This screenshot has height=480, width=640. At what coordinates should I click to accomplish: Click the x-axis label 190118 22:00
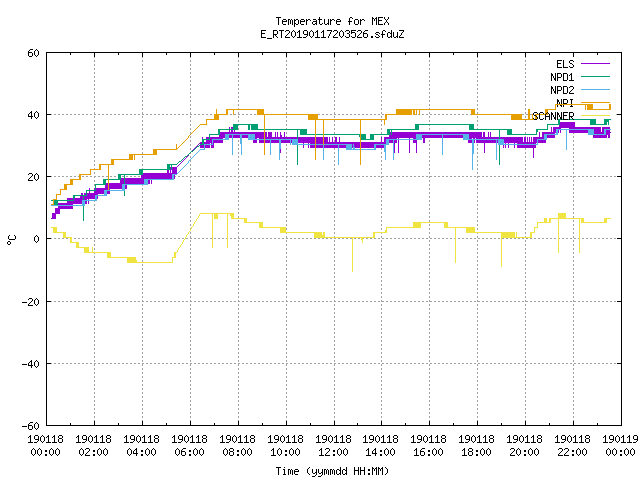click(572, 446)
